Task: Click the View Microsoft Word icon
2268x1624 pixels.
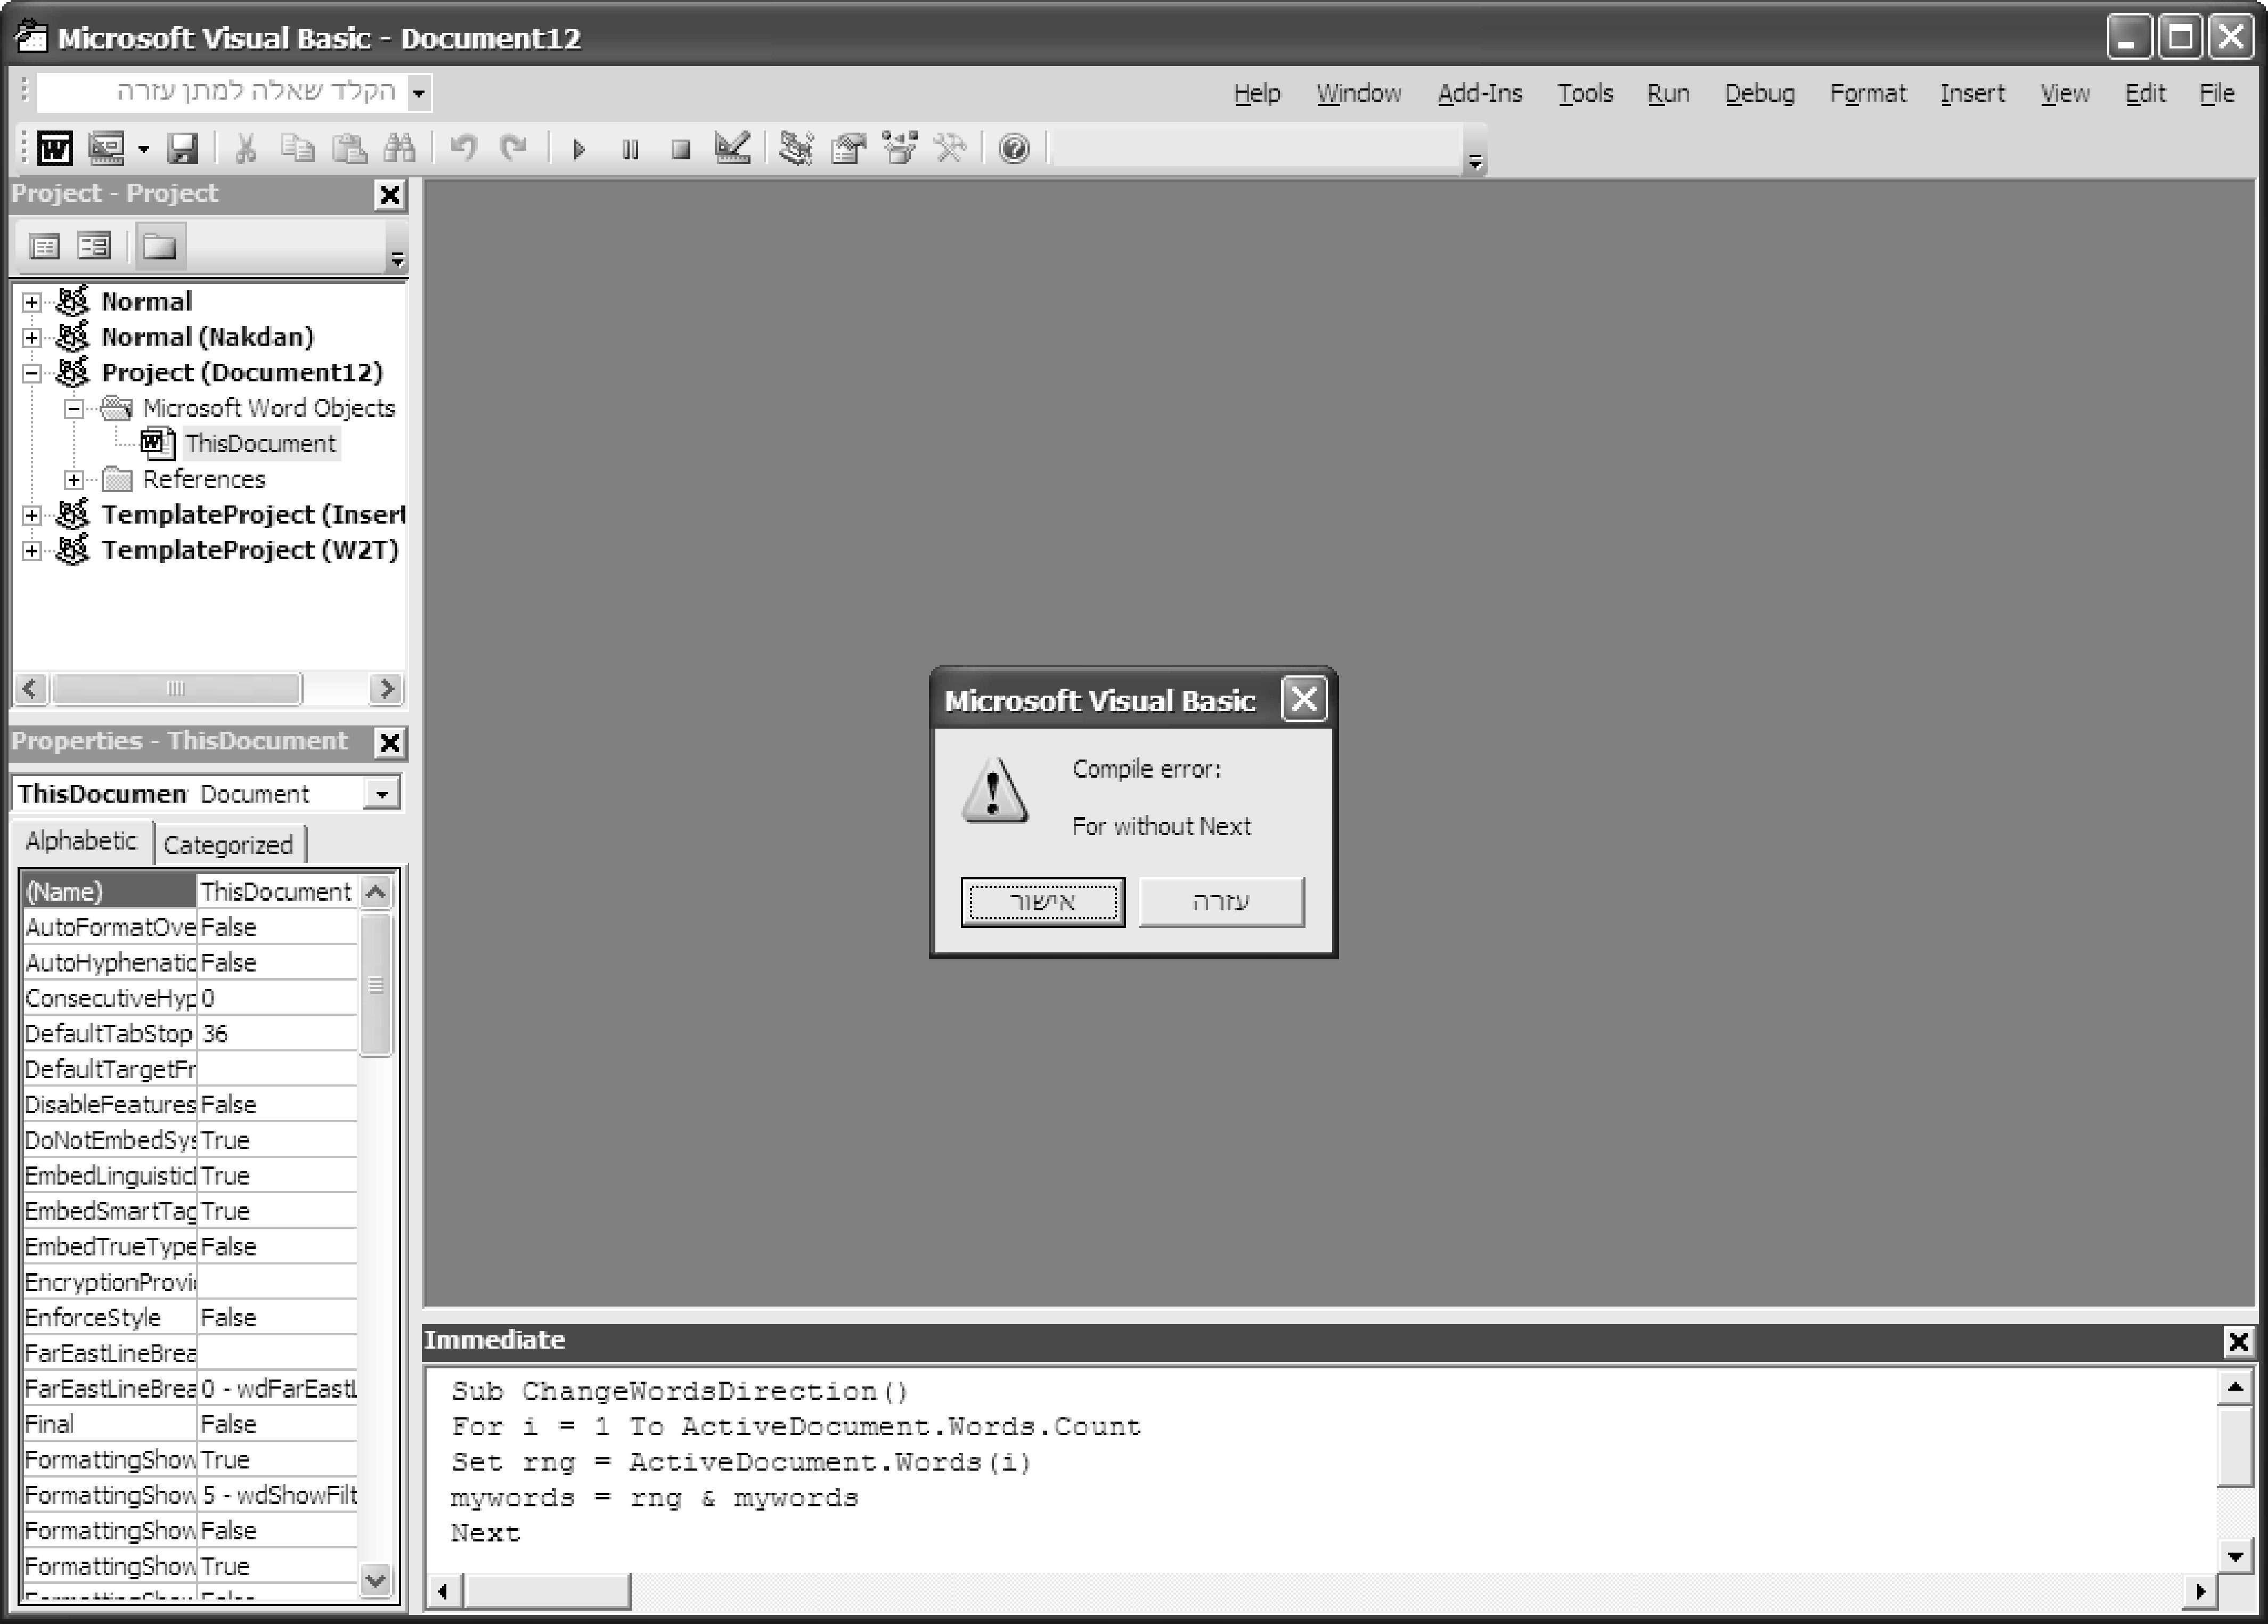Action: tap(55, 149)
